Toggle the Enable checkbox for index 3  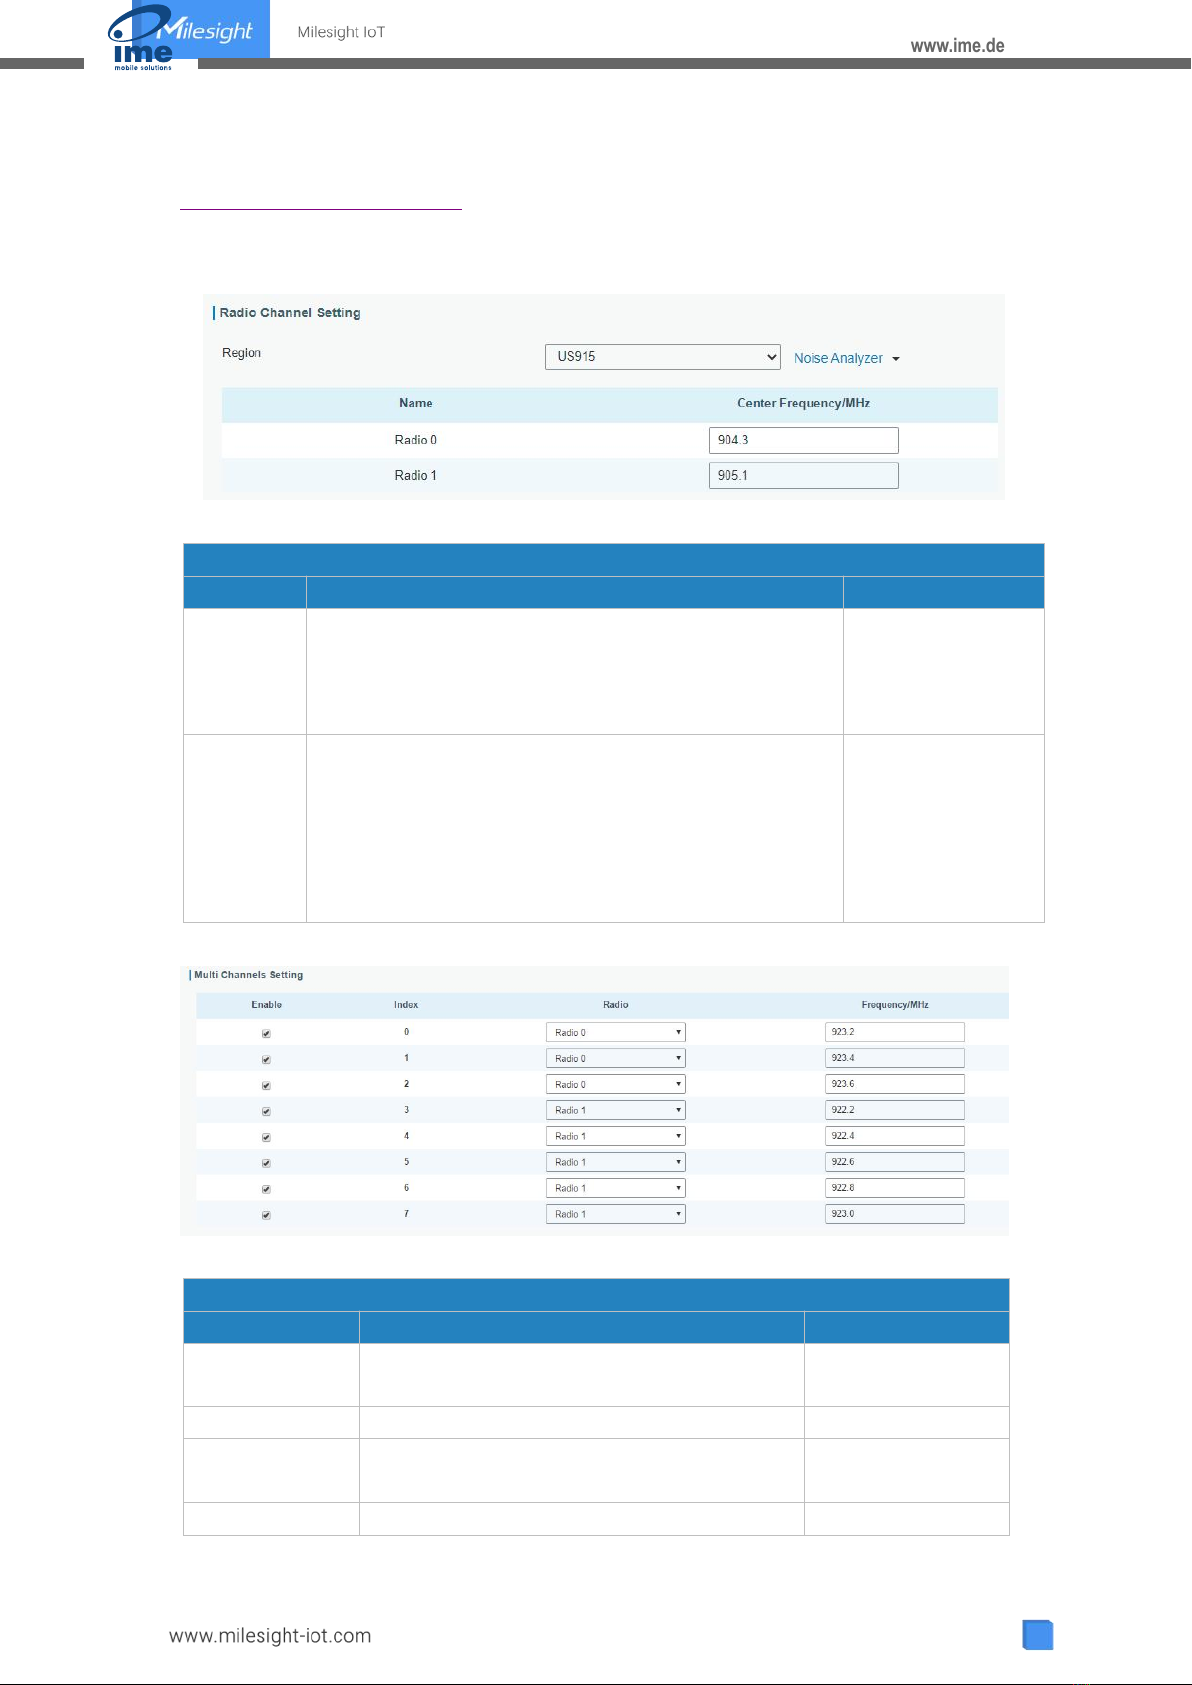click(266, 1111)
